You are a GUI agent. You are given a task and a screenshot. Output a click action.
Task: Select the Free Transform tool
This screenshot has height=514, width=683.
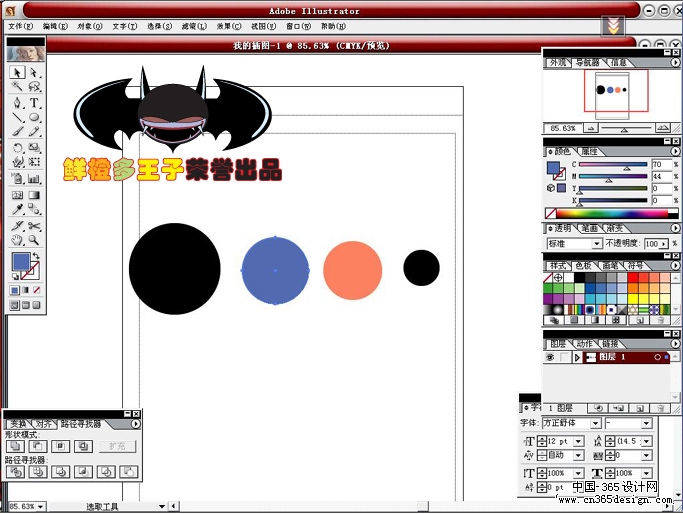point(34,162)
